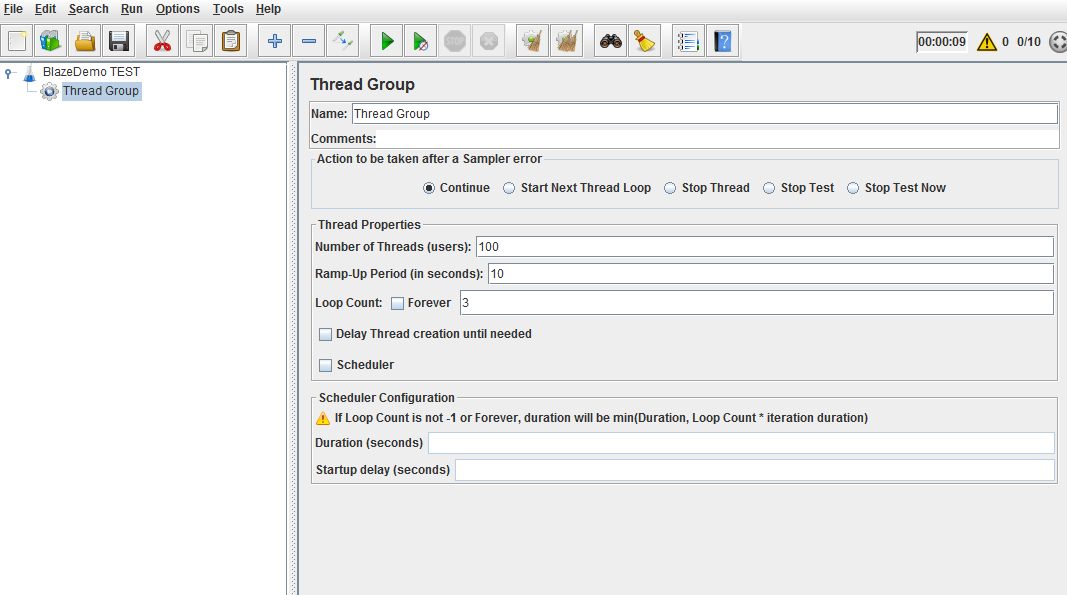Open the Options menu
Screen dimensions: 1067x595
pyautogui.click(x=177, y=9)
